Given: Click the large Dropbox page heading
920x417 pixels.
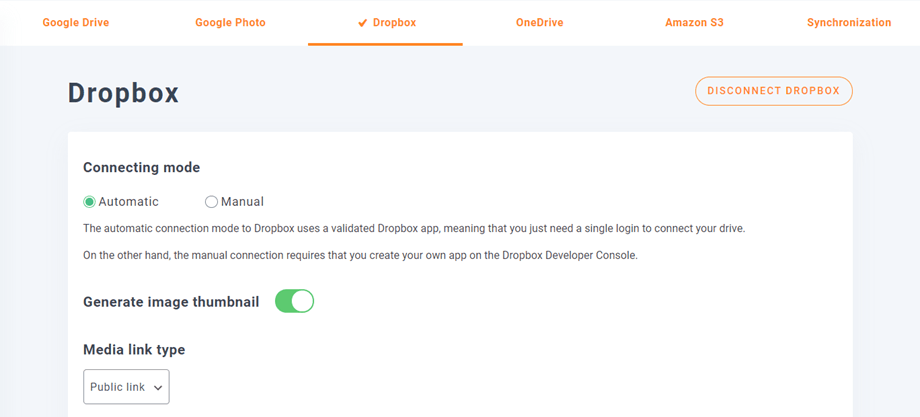Looking at the screenshot, I should pos(123,93).
